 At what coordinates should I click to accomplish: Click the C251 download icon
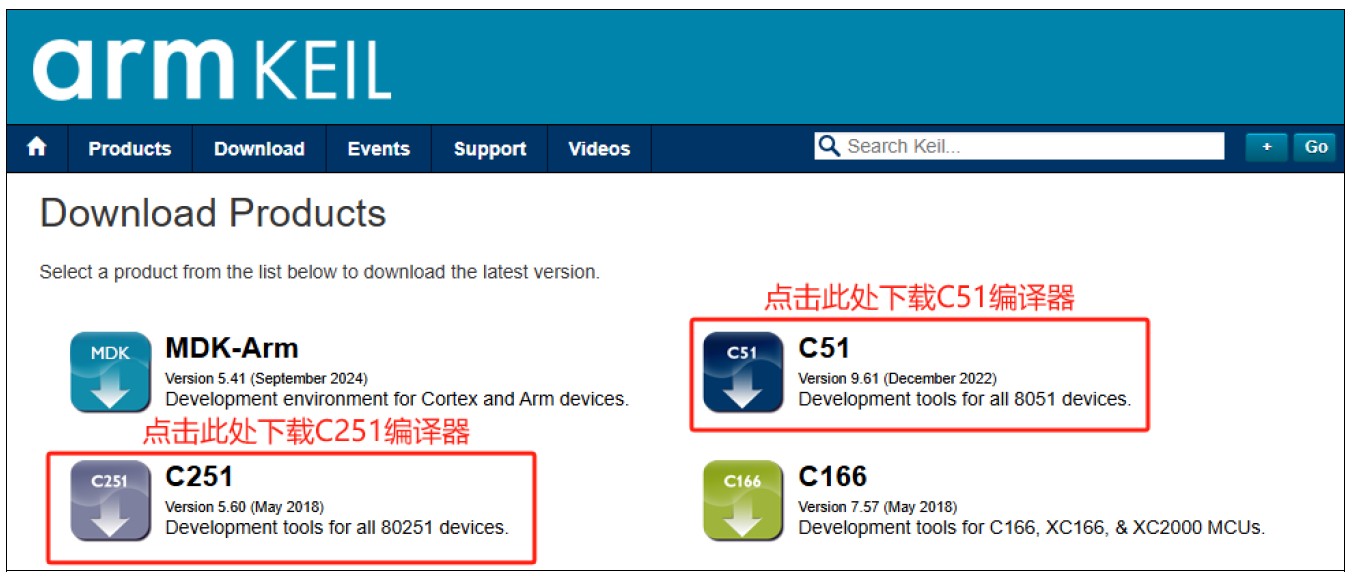(111, 500)
